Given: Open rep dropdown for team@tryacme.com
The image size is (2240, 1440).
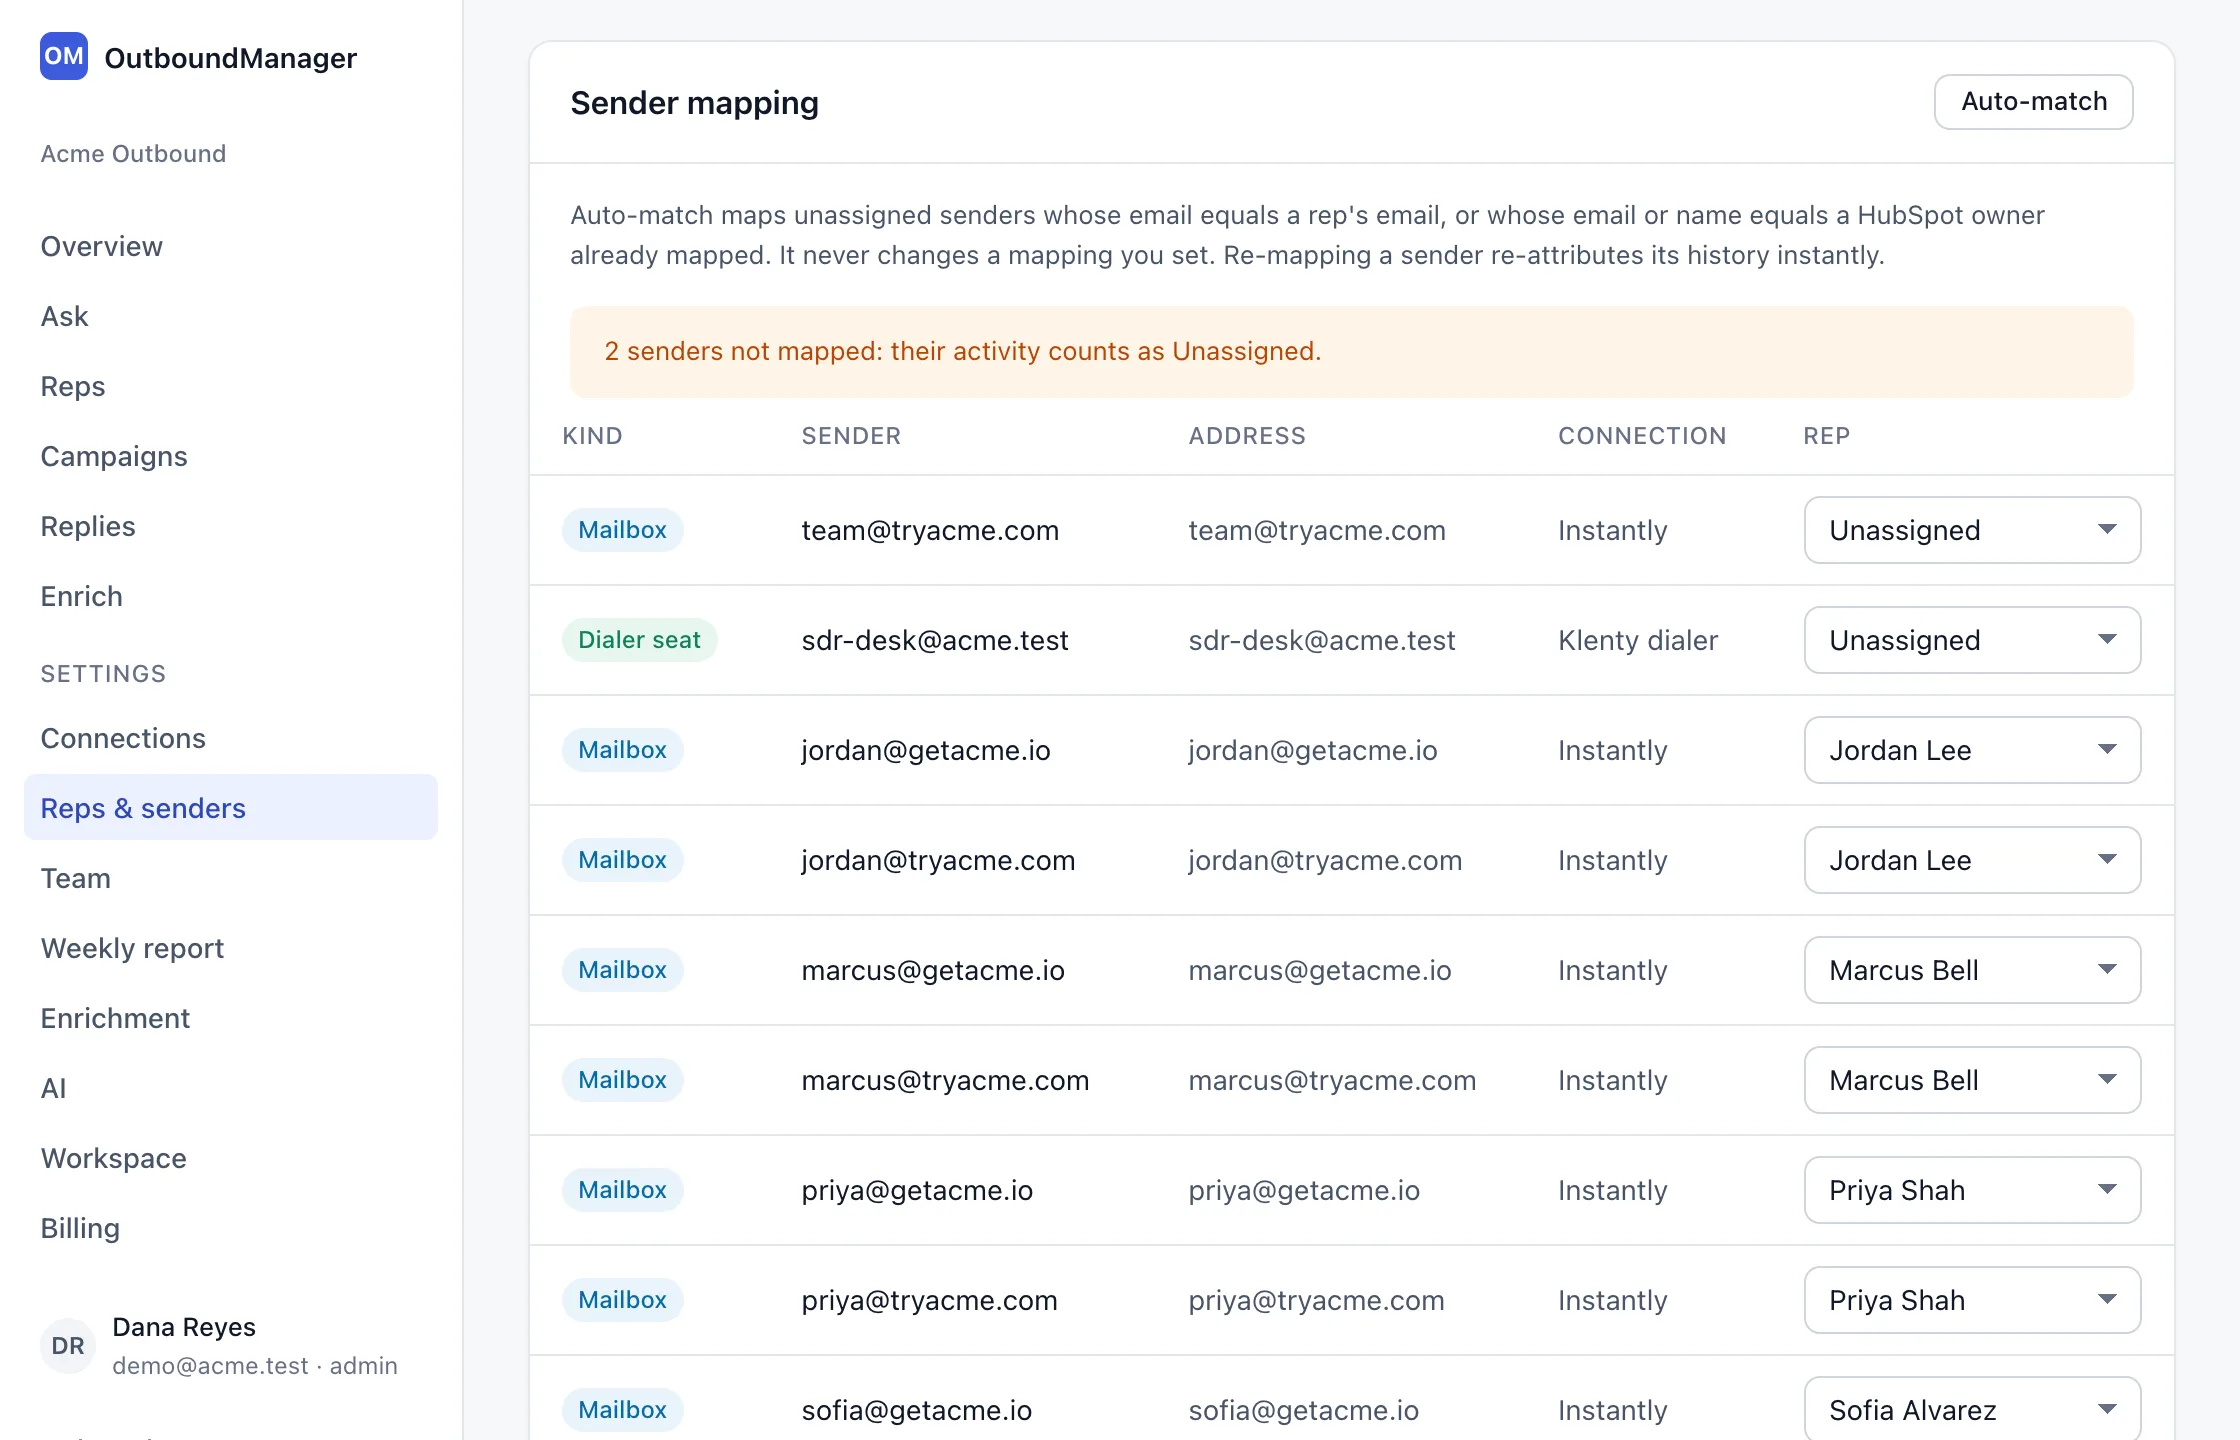Looking at the screenshot, I should (1972, 530).
